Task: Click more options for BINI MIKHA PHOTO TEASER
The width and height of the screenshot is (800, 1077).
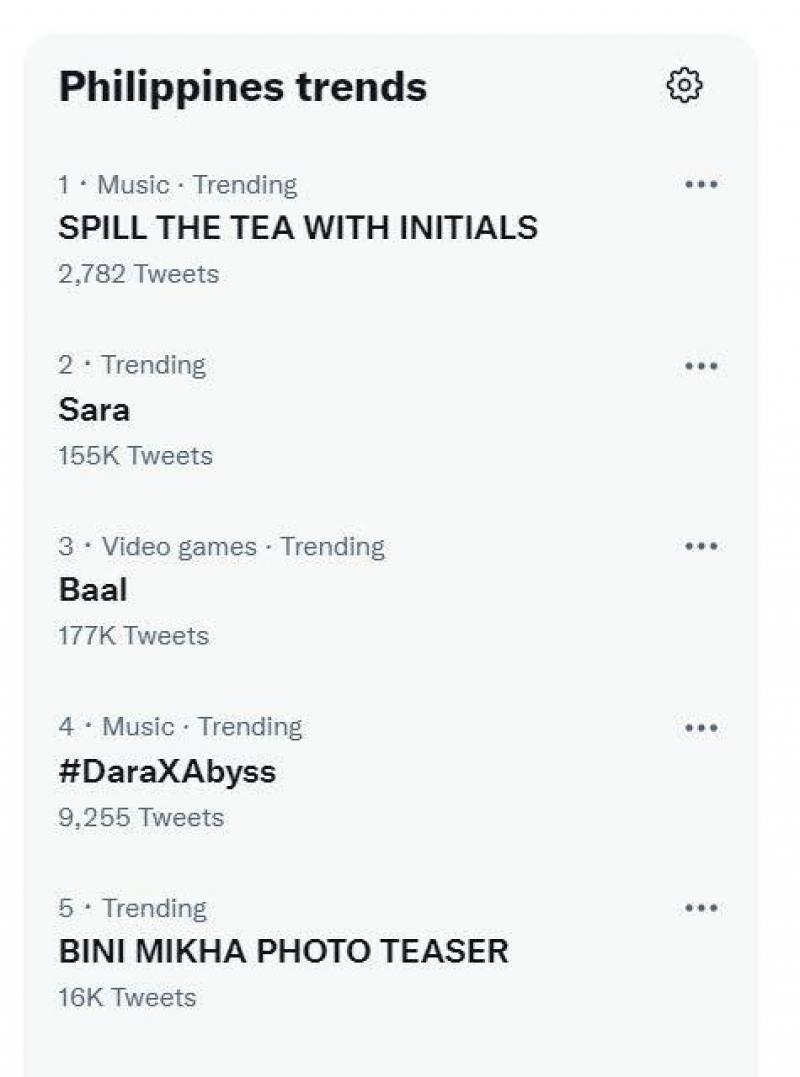Action: (701, 908)
